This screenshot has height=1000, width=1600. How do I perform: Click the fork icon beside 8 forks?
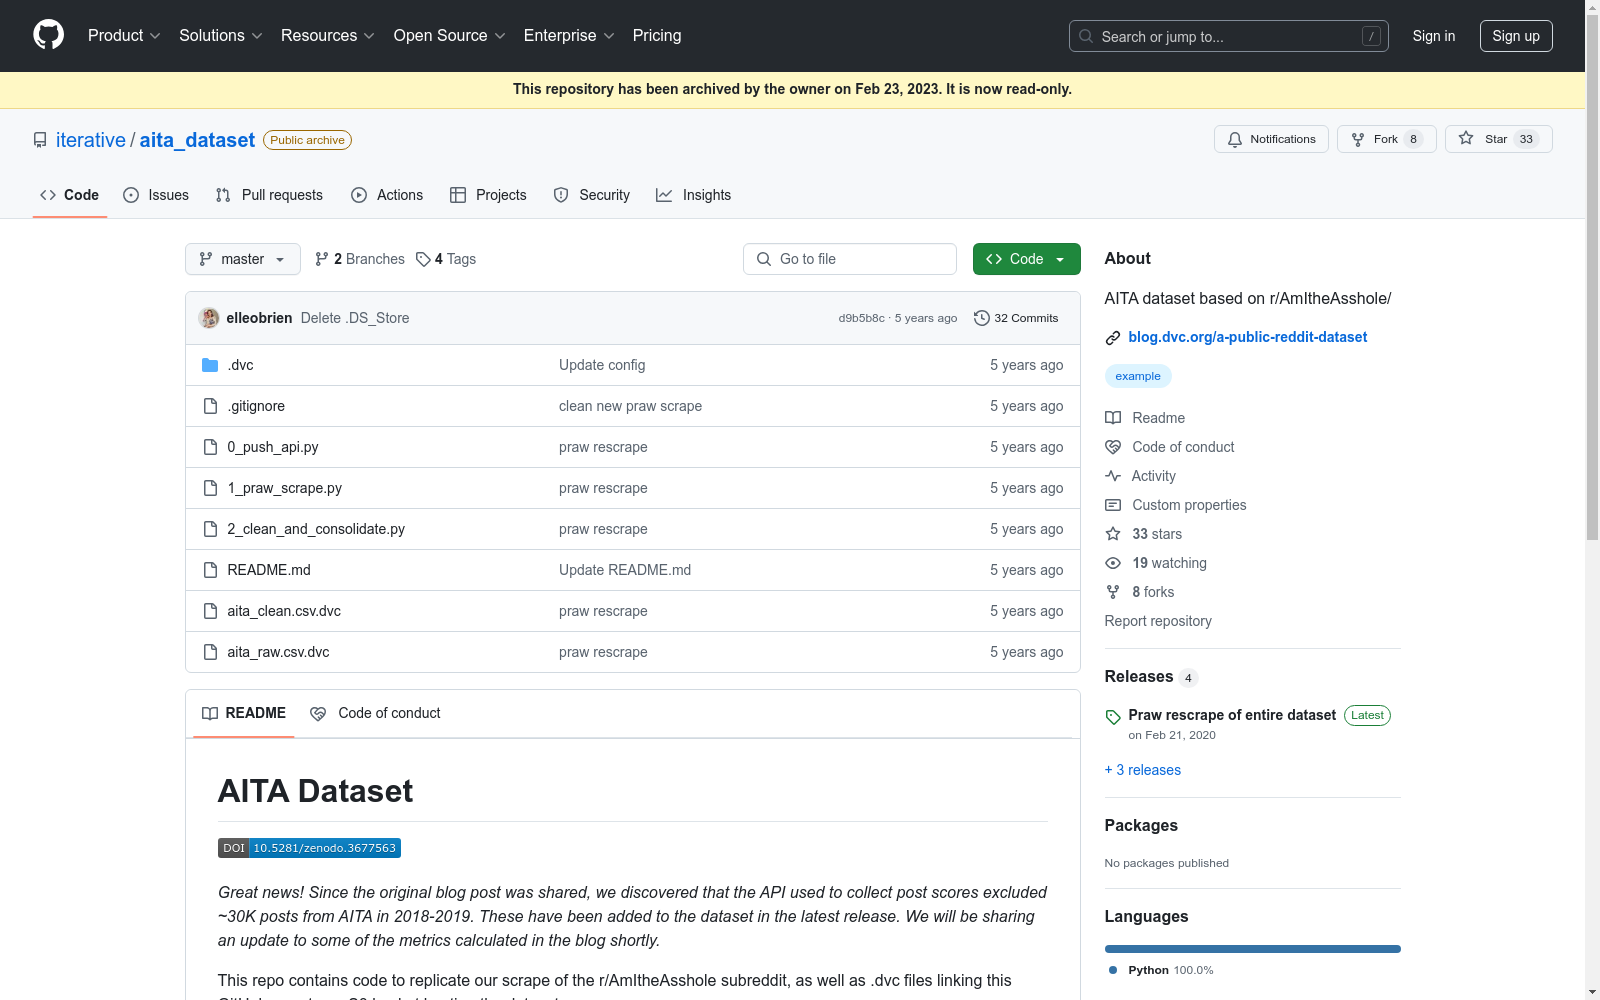[1113, 592]
